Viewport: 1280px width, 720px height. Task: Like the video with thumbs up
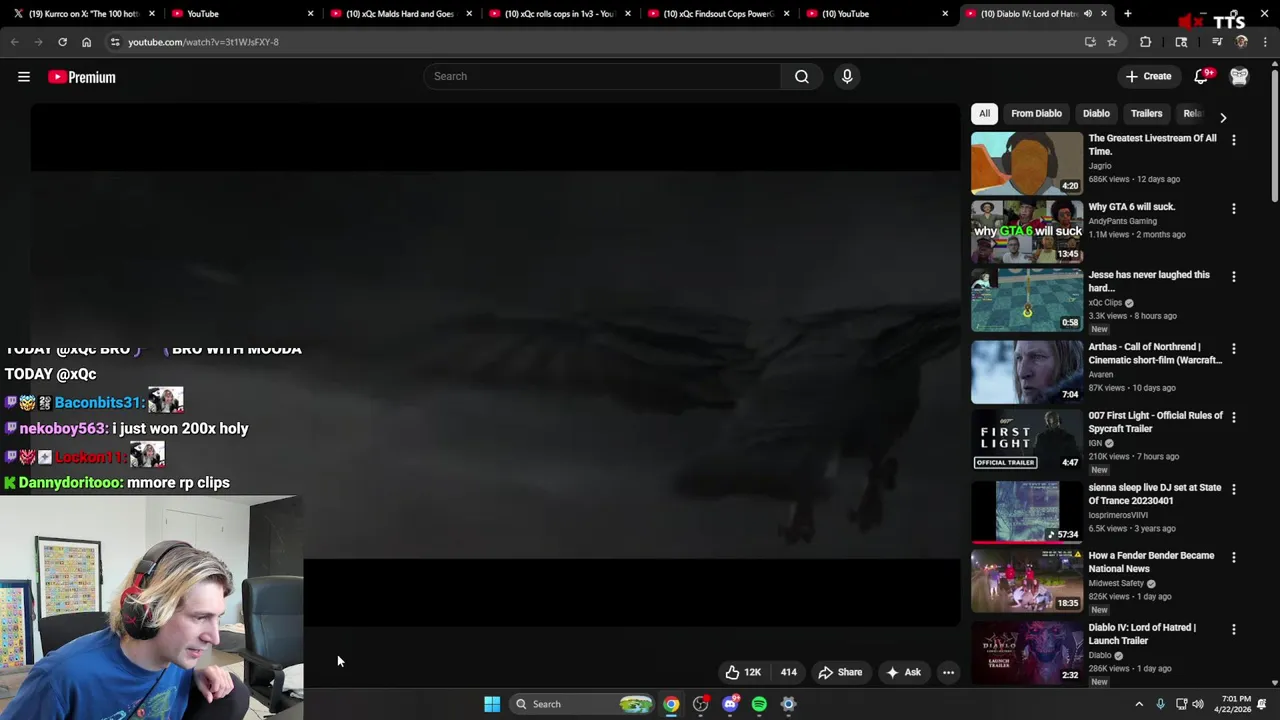[x=742, y=672]
